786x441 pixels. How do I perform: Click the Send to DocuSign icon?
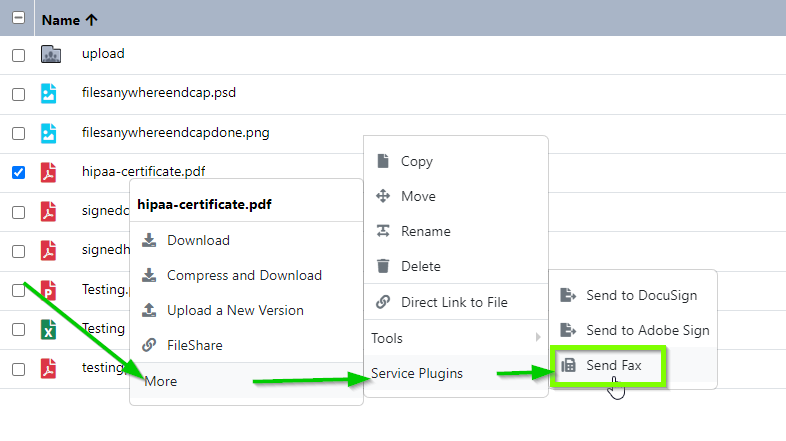[568, 295]
